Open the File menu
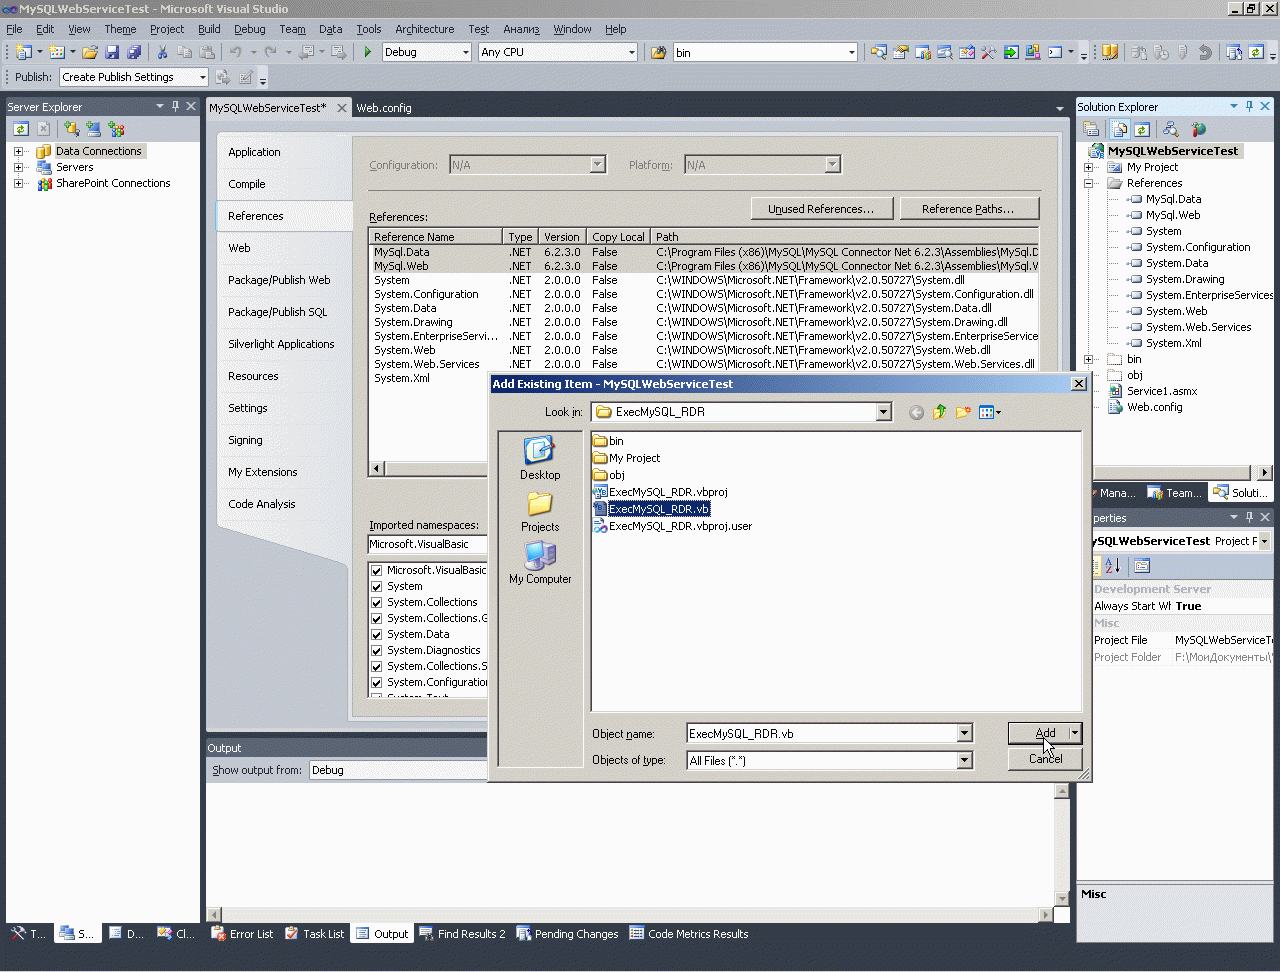 pos(14,29)
